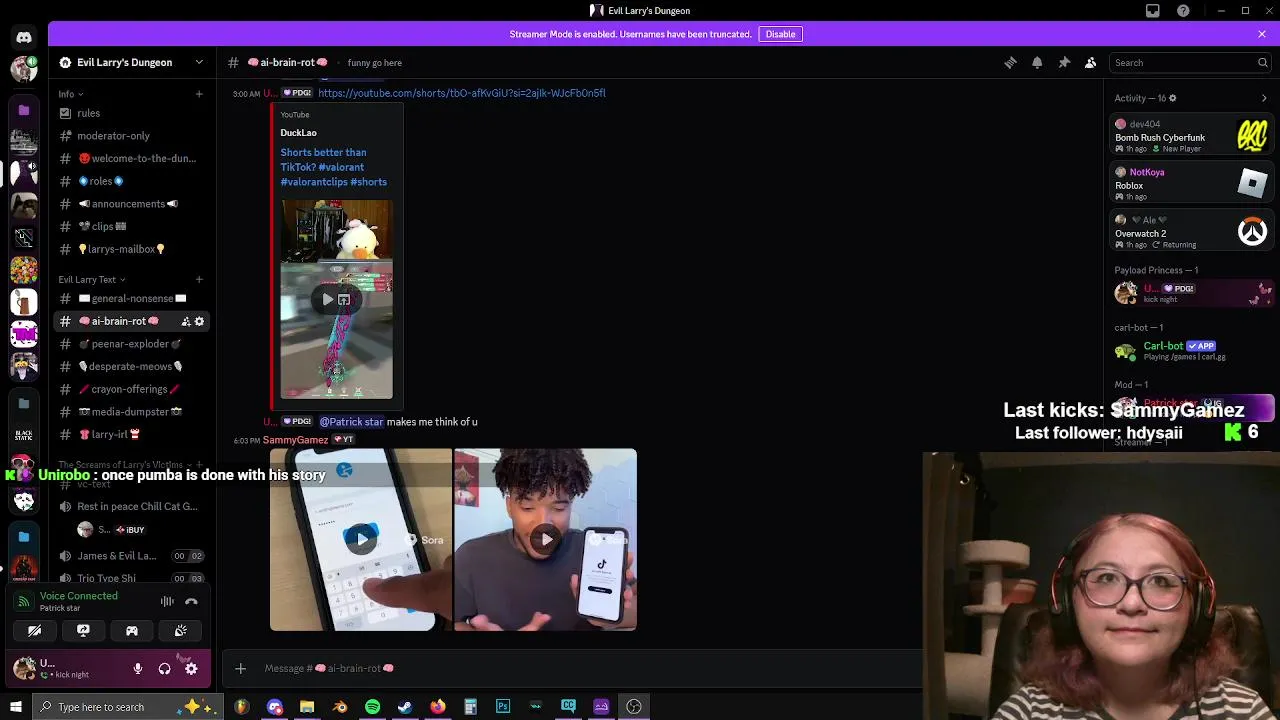Disconnect from voice call
The image size is (1280, 720).
coord(191,602)
